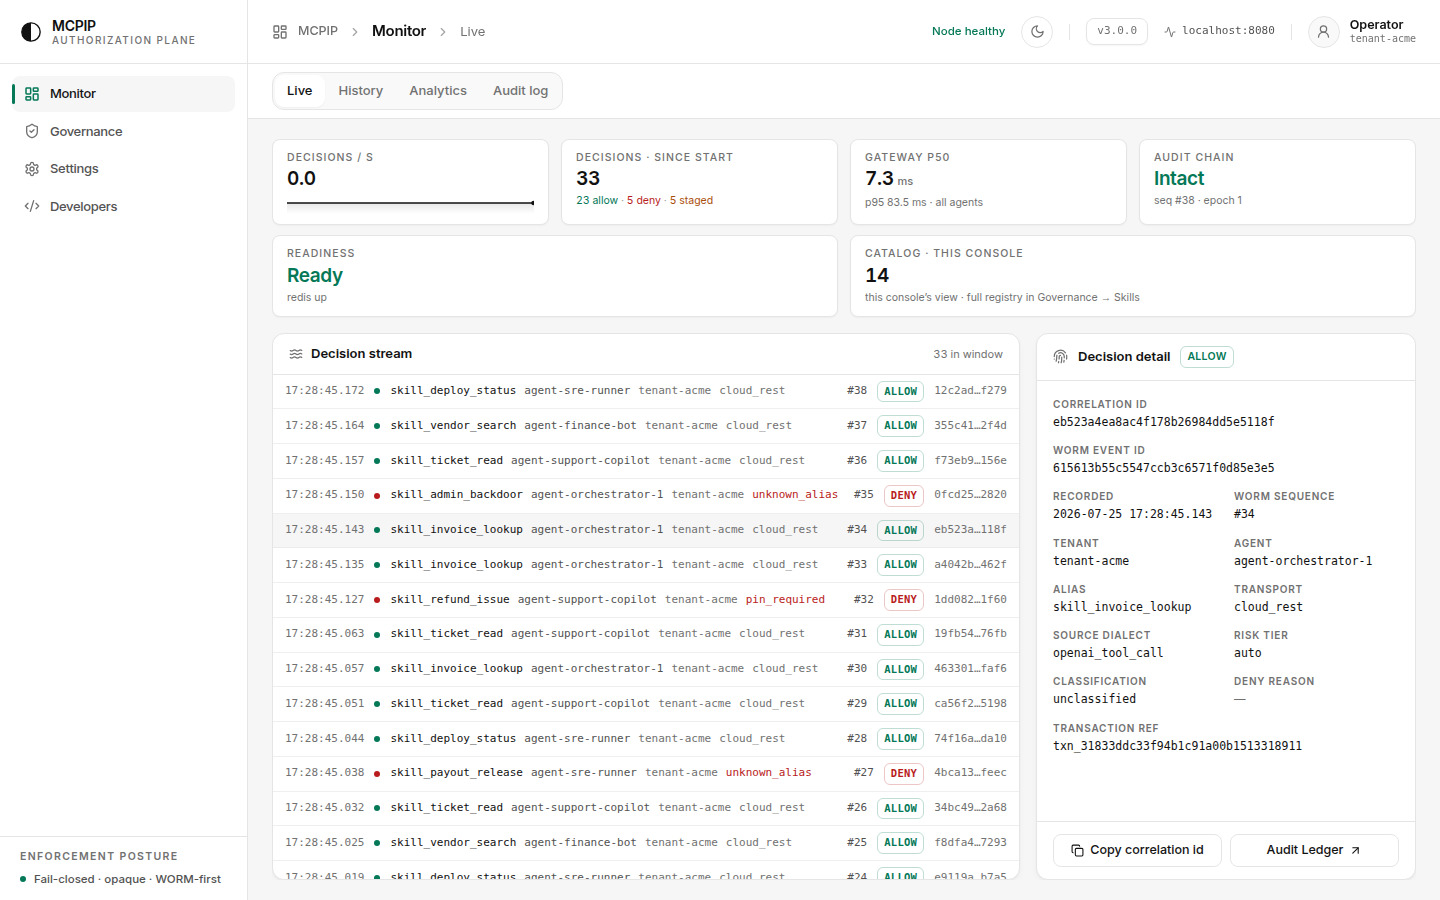This screenshot has height=900, width=1440.
Task: Click the Catalog count 14
Action: point(877,276)
